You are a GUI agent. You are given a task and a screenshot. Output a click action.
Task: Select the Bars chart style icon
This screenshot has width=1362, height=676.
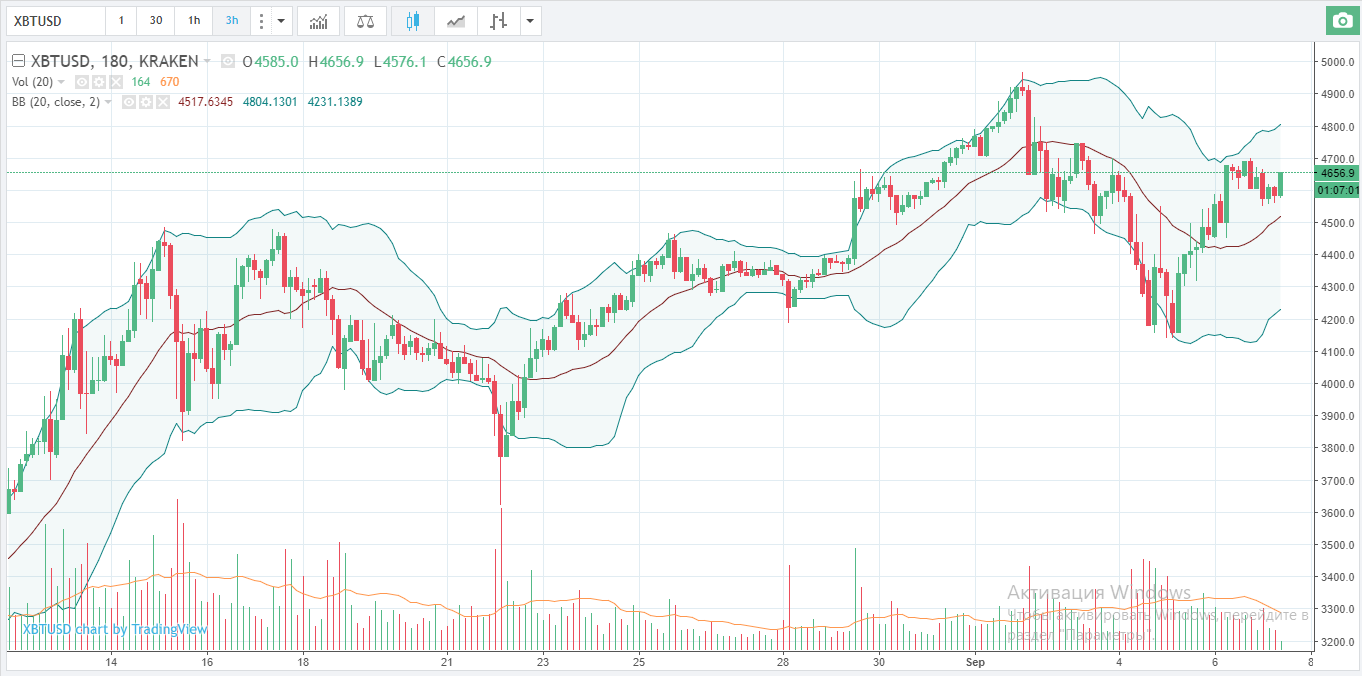[498, 21]
